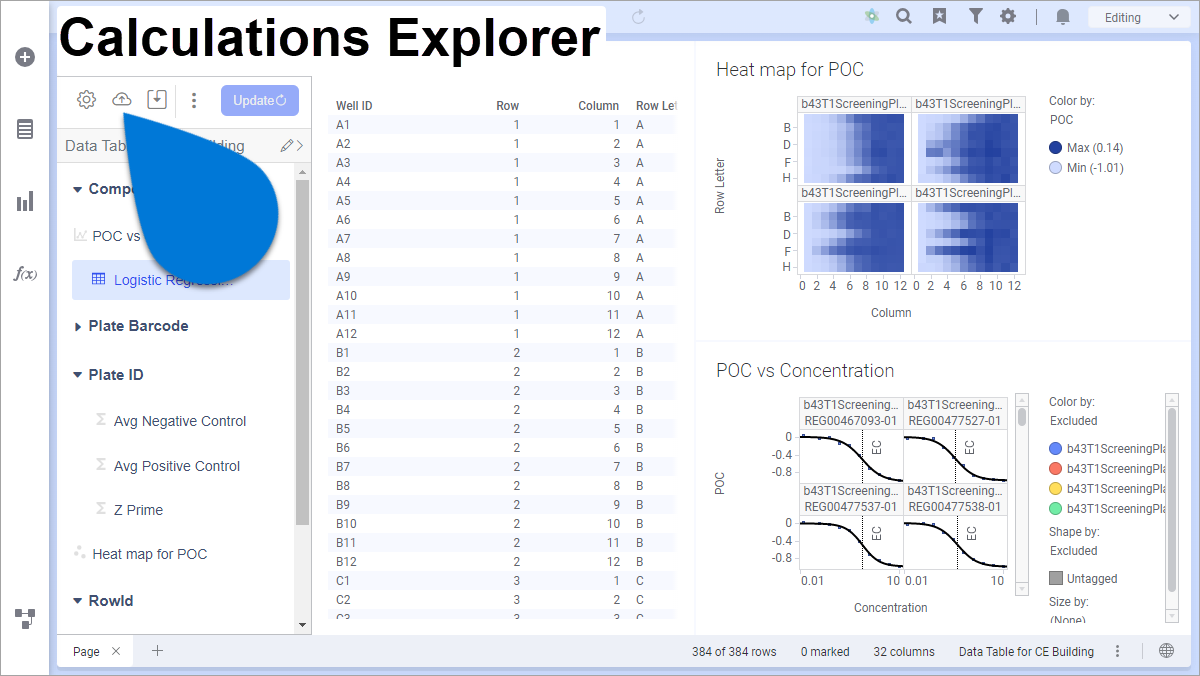
Task: Open the bar chart visualizations sidebar icon
Action: coord(25,202)
